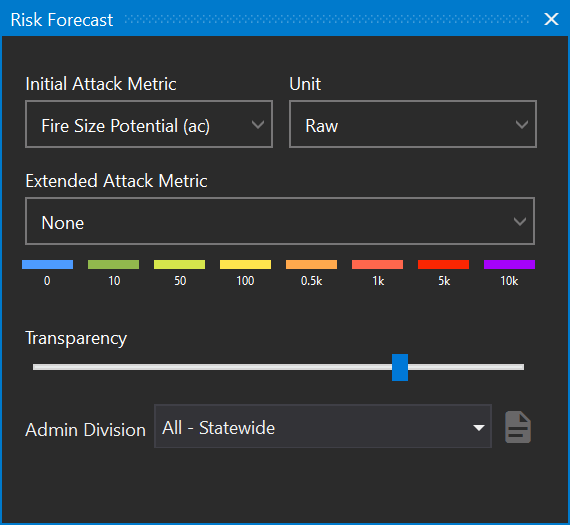Select the yellow 100 legend swatch
This screenshot has height=525, width=570.
click(x=245, y=264)
